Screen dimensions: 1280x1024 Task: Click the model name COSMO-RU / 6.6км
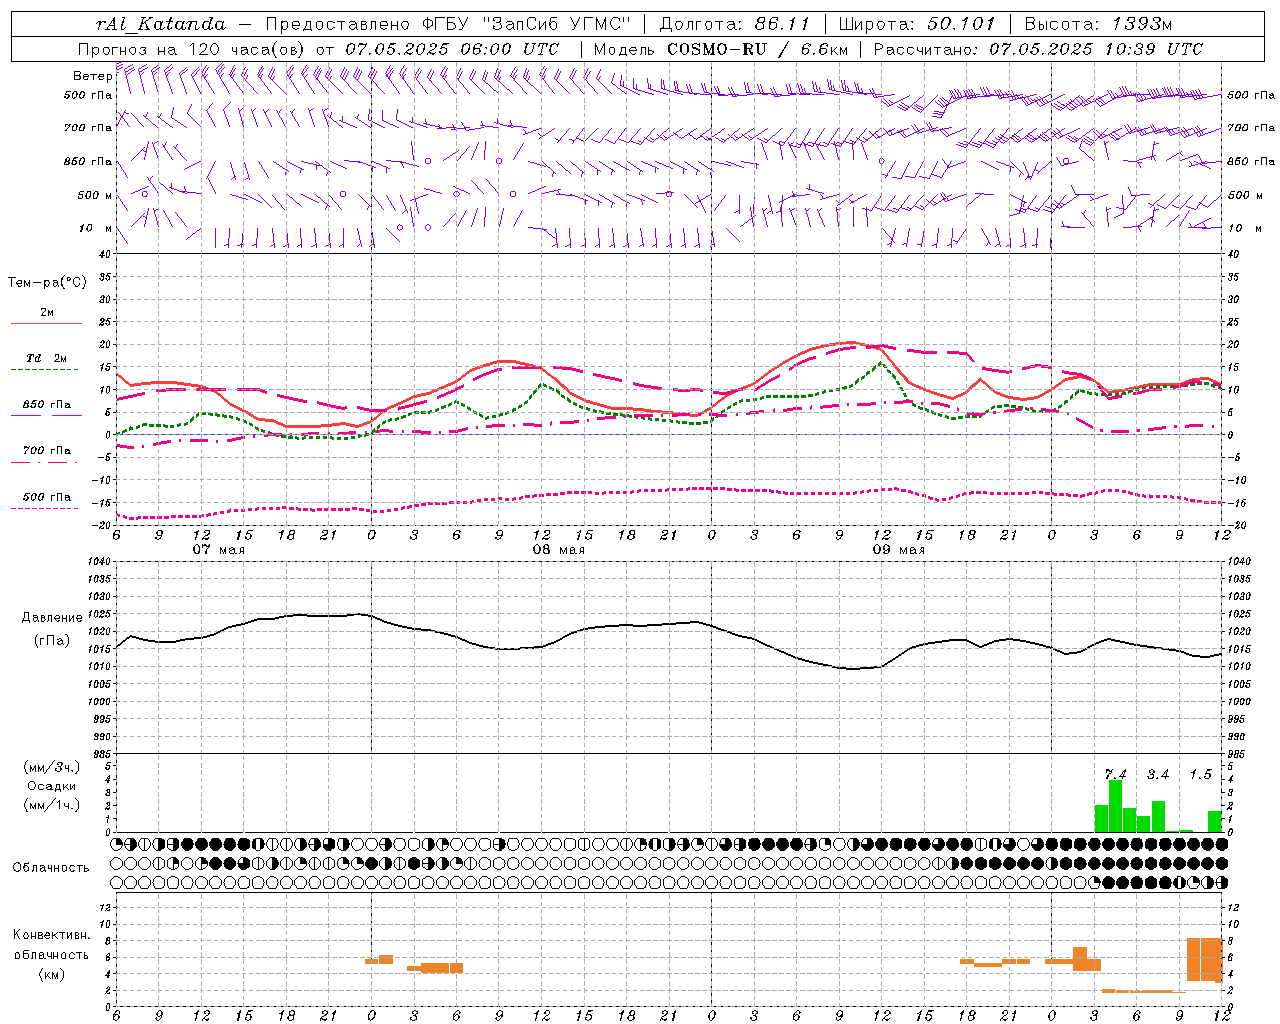pyautogui.click(x=758, y=49)
